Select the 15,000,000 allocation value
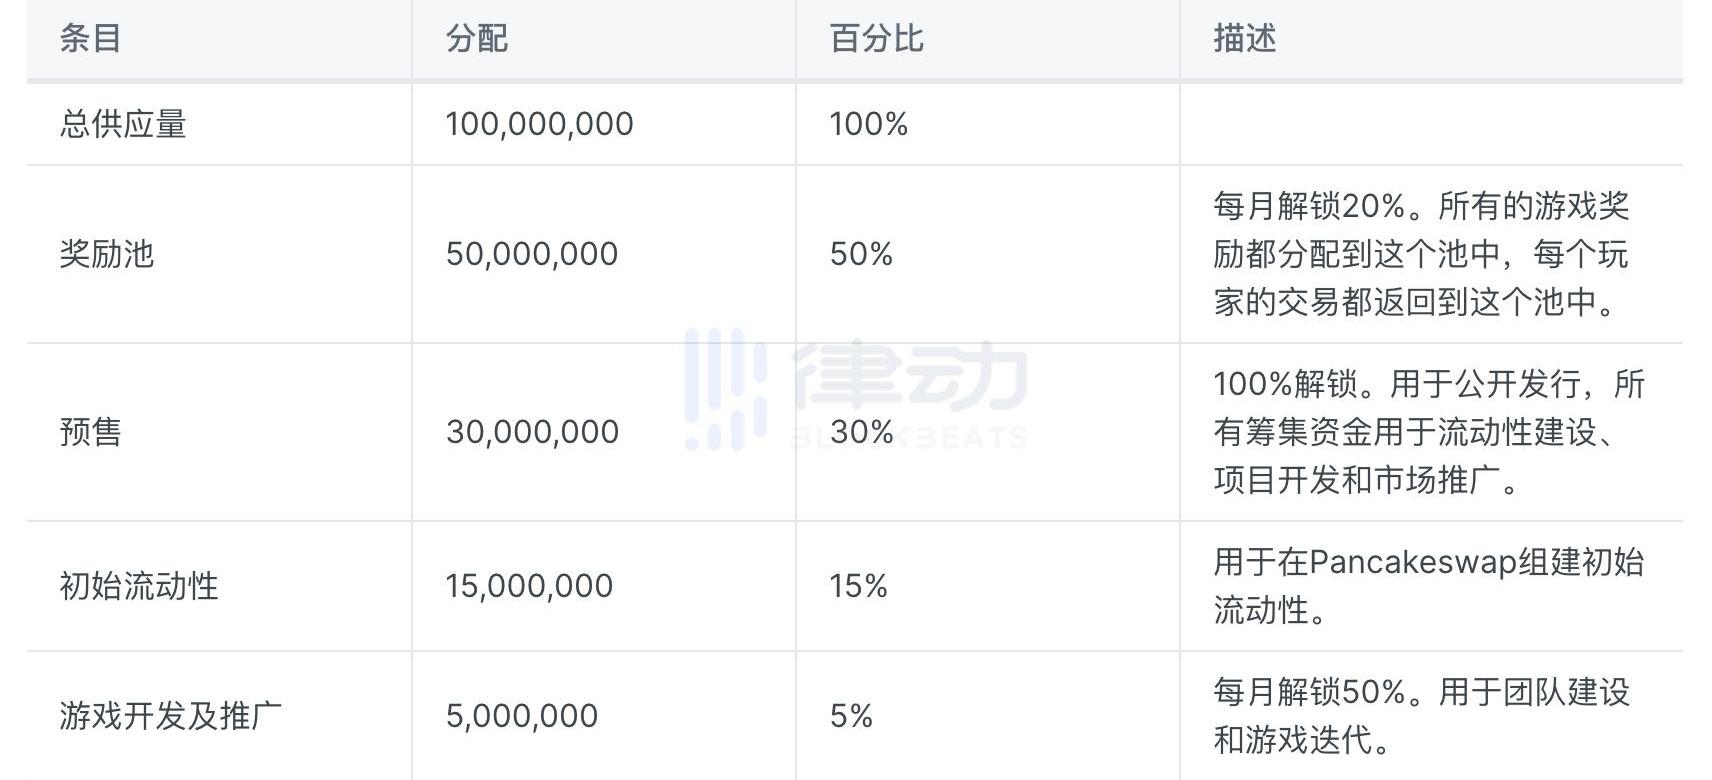The image size is (1712, 780). pos(529,586)
